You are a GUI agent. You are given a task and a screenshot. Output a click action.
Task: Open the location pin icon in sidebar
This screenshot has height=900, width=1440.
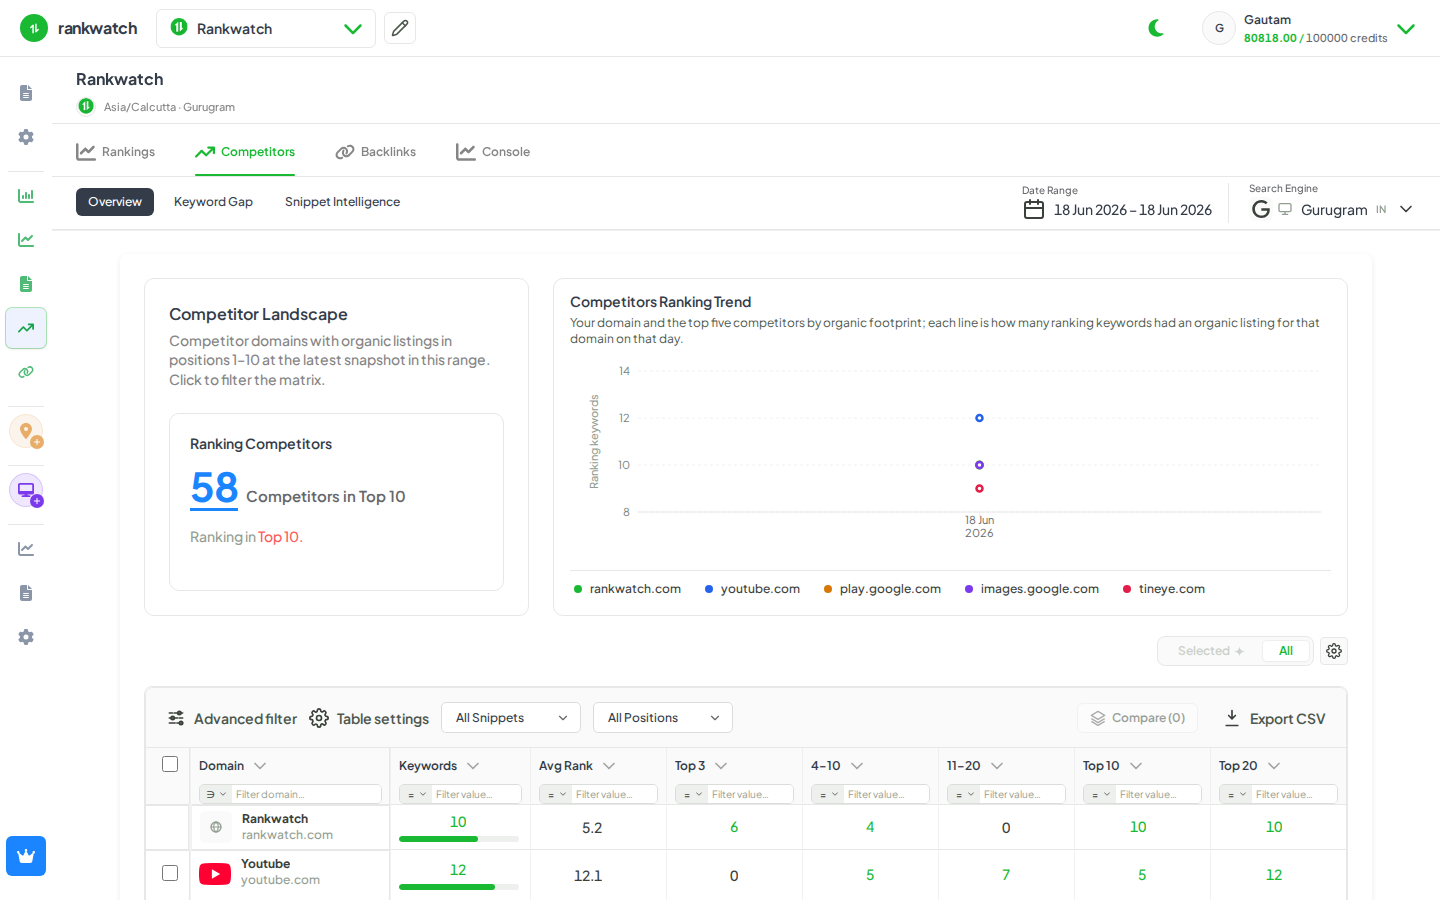coord(26,431)
